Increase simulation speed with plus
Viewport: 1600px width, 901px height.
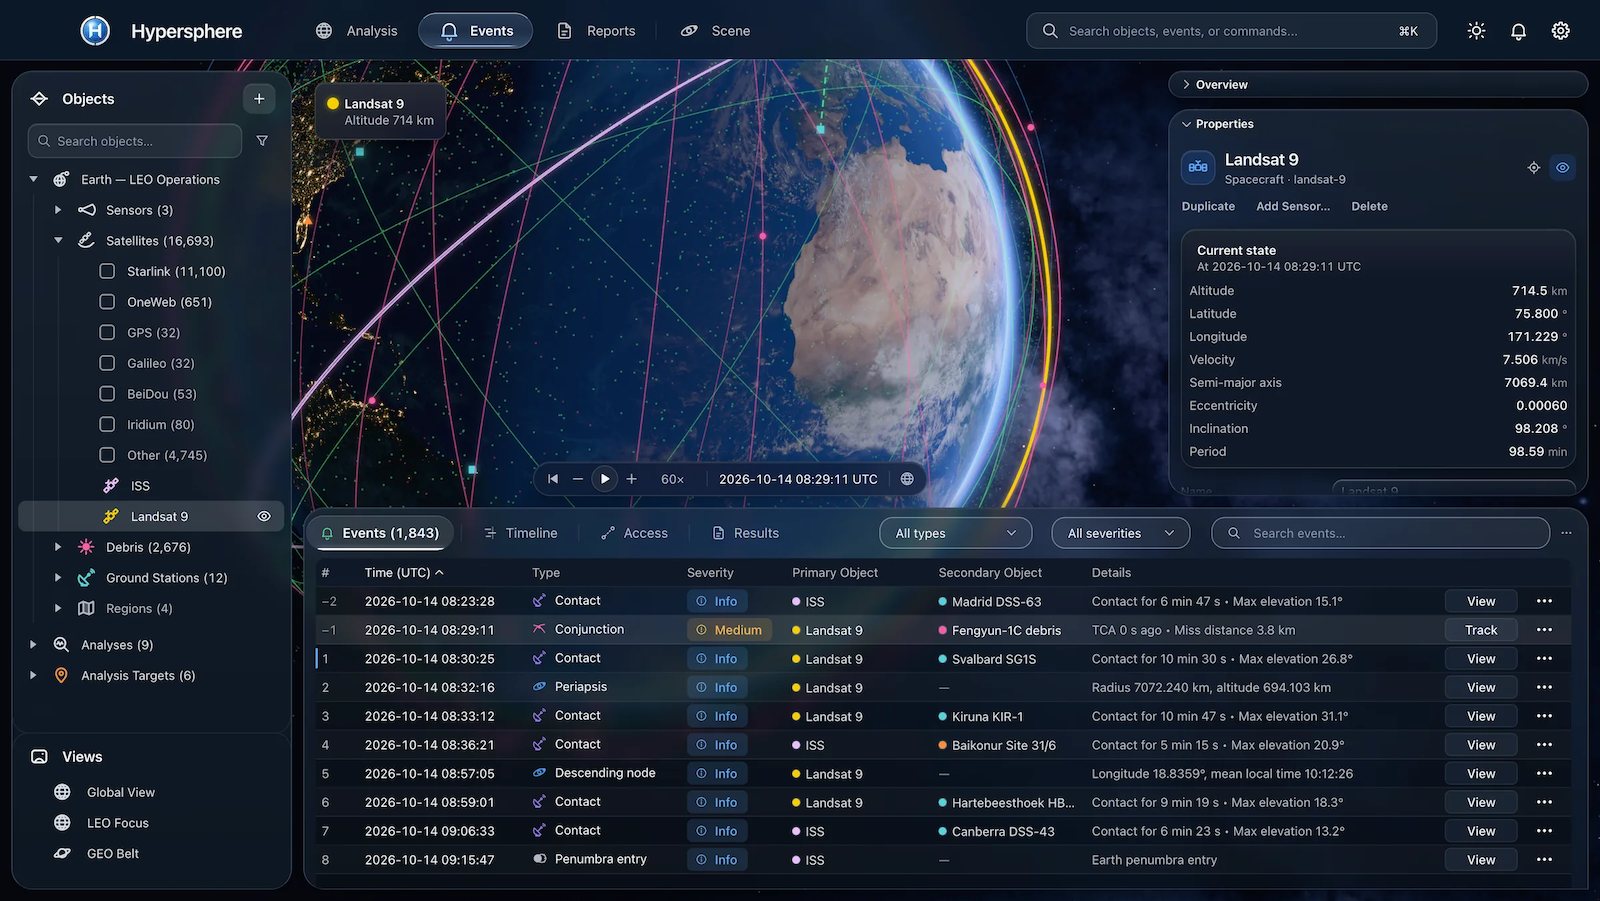632,479
